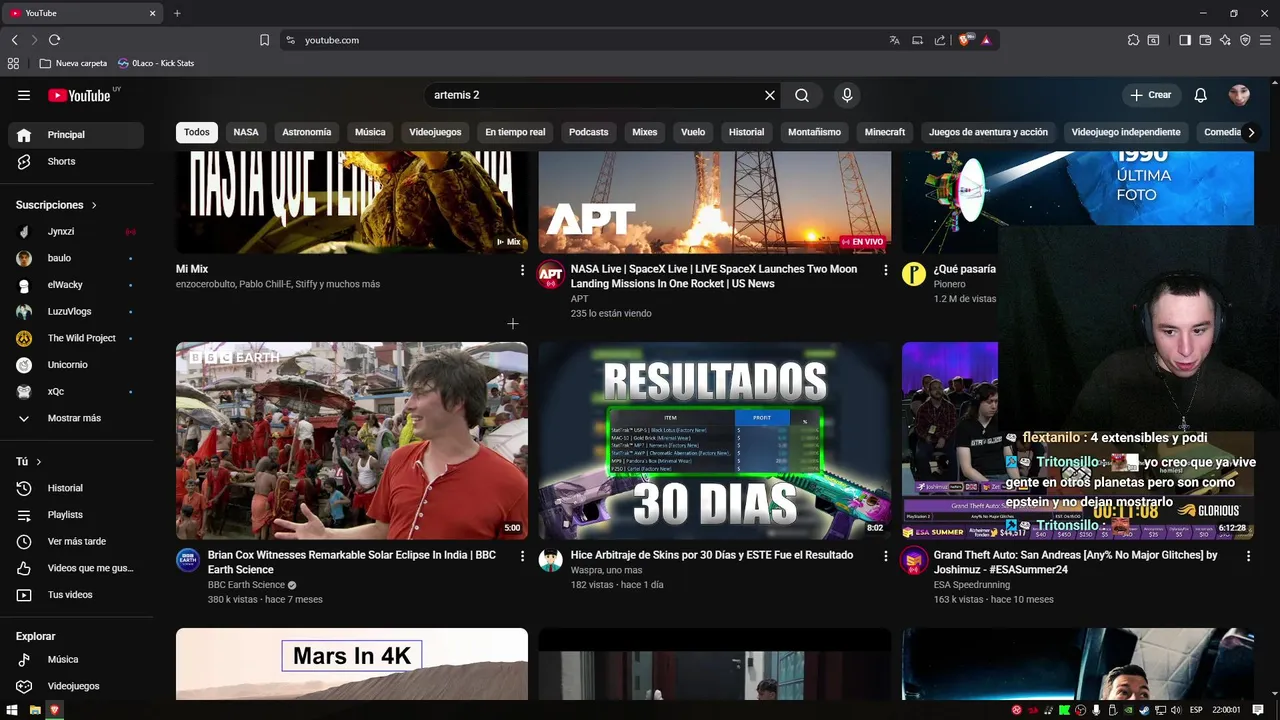
Task: Click the Crear button
Action: pyautogui.click(x=1151, y=95)
